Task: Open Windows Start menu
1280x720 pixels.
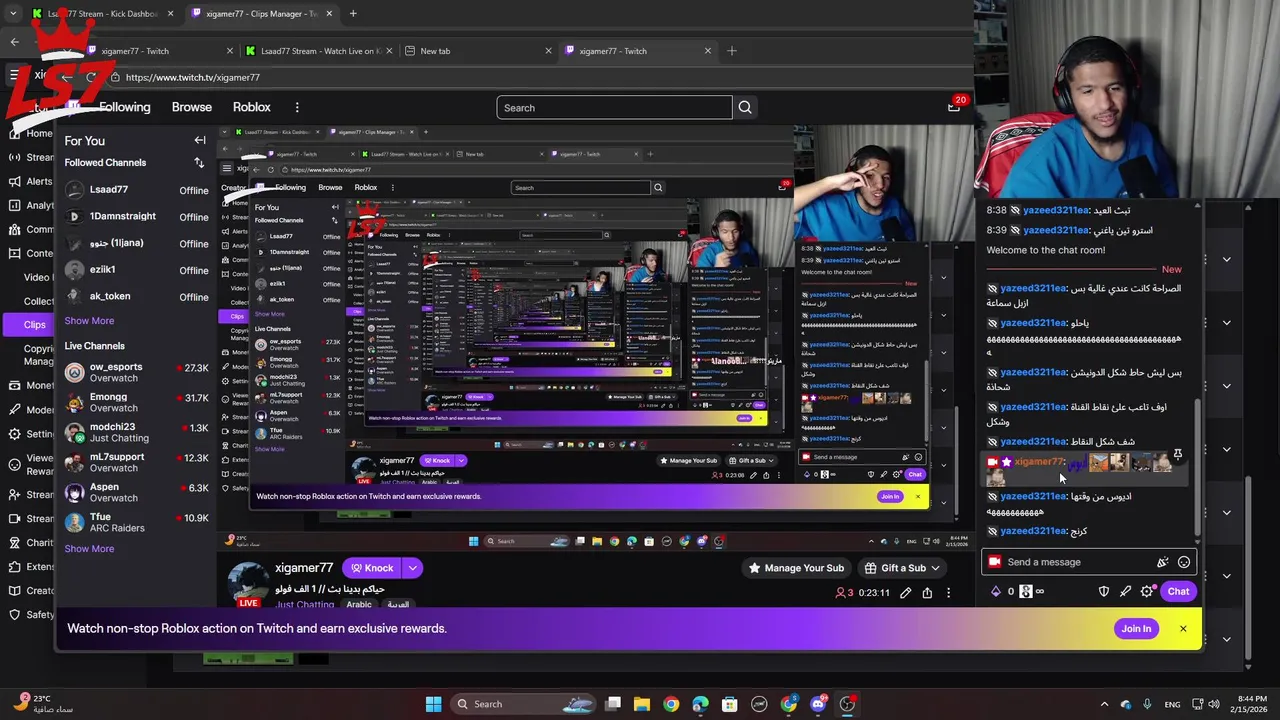Action: (433, 704)
